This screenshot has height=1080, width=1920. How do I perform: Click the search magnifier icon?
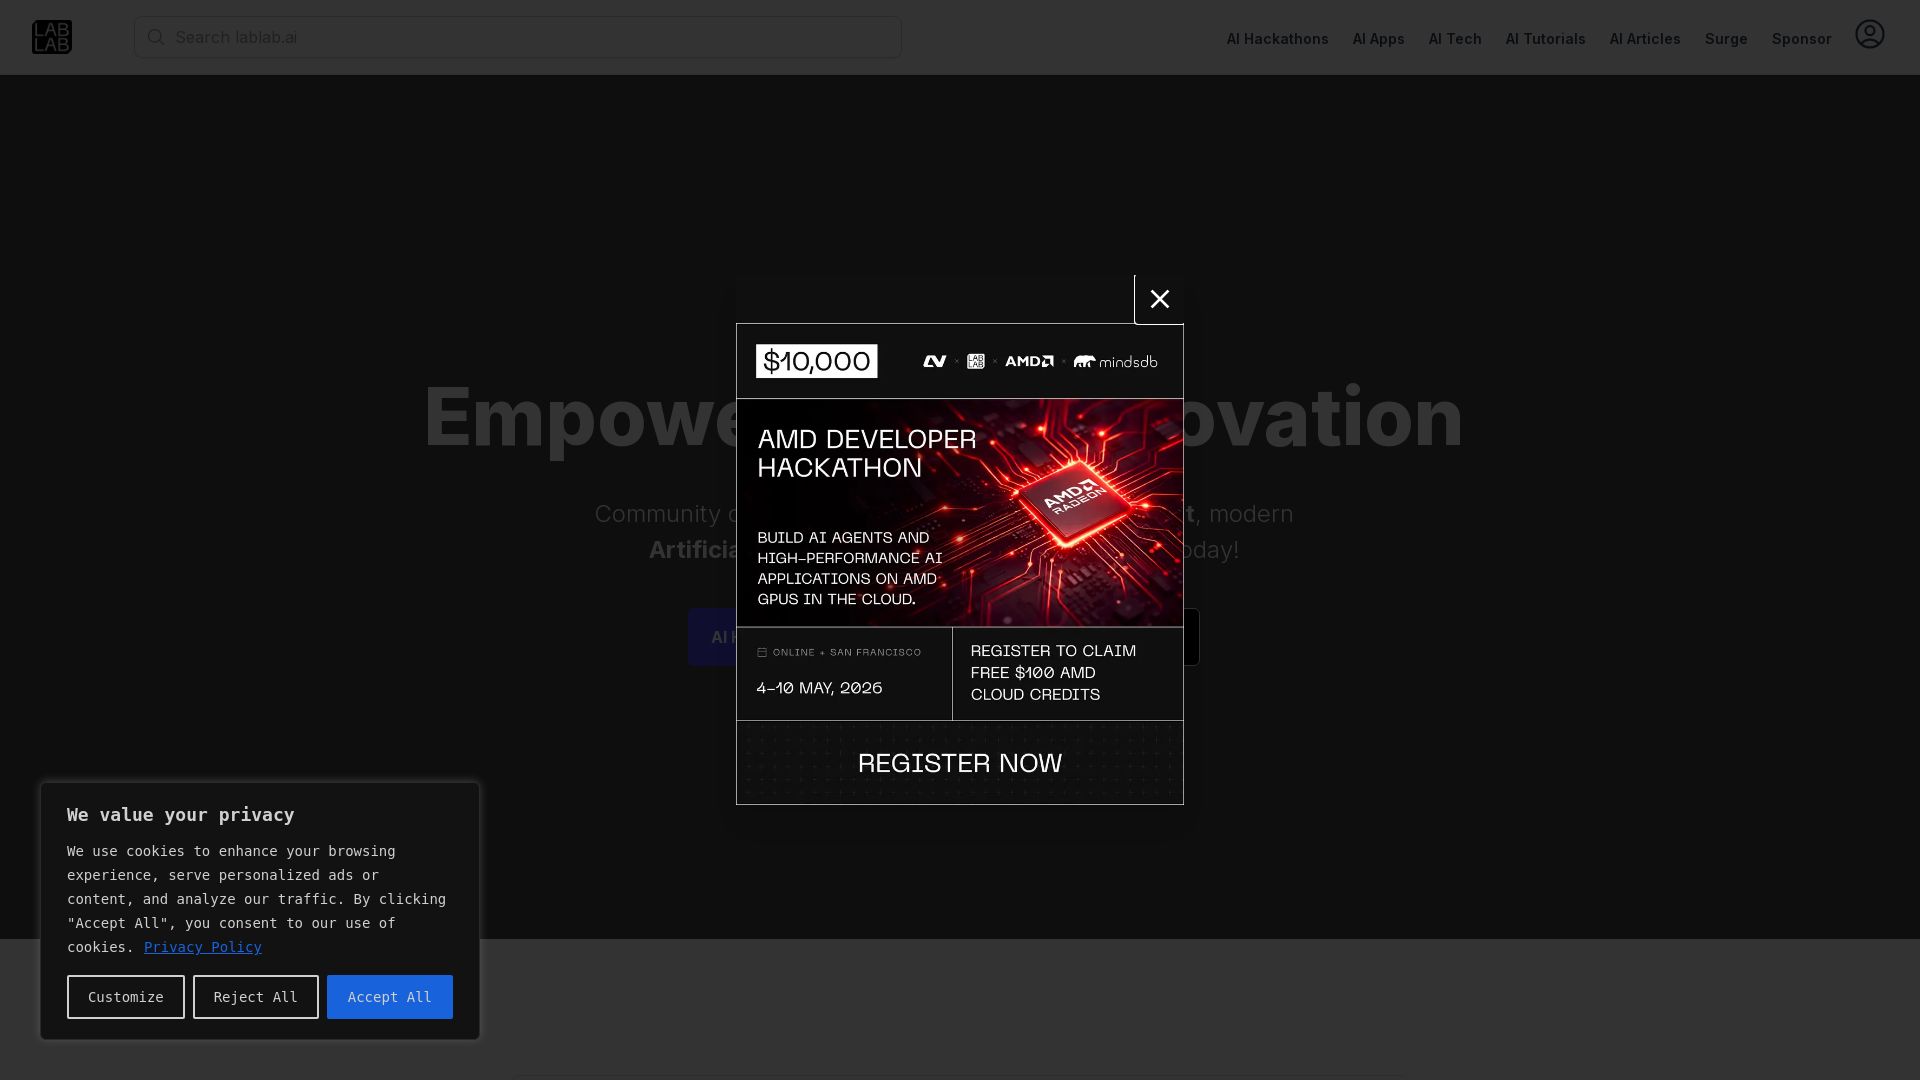pos(155,37)
